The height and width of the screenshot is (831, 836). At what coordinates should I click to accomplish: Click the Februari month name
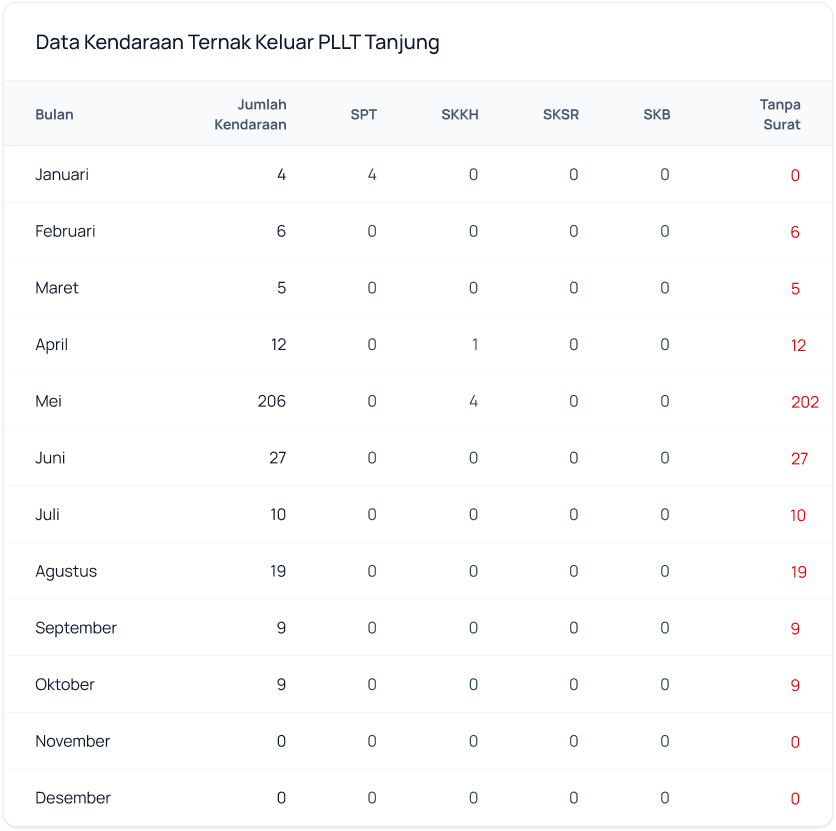pyautogui.click(x=65, y=231)
